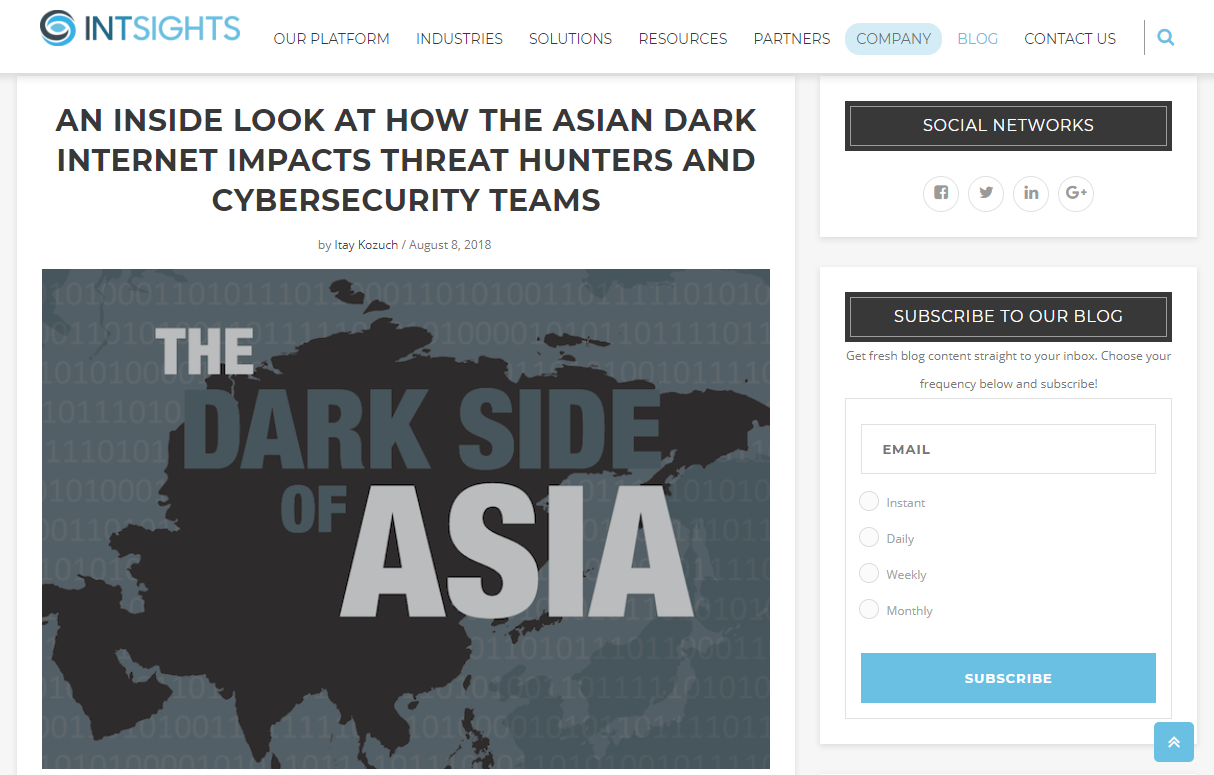
Task: Open the search magnifier icon
Action: [1165, 38]
